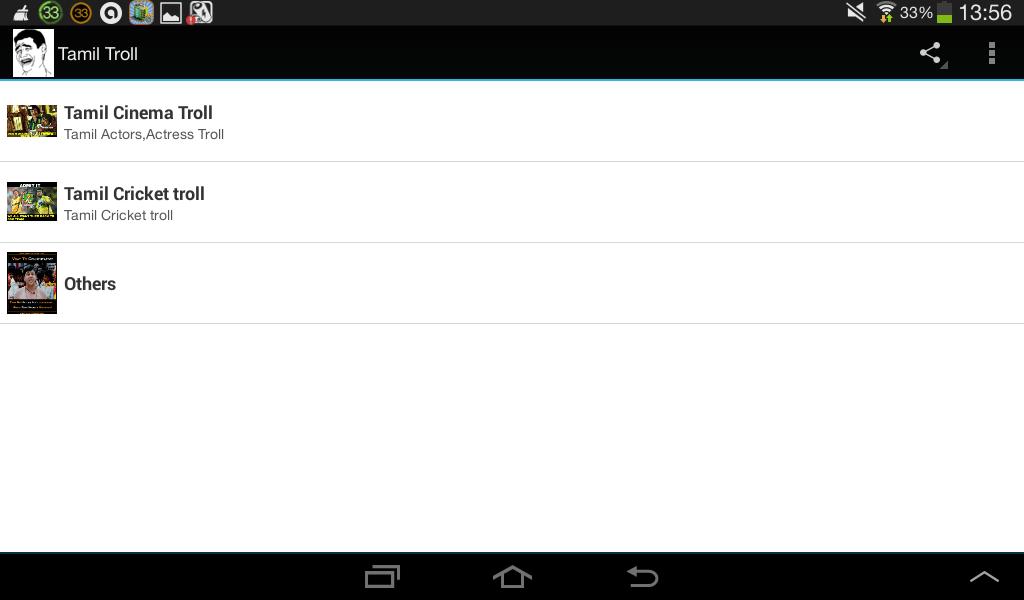Image resolution: width=1024 pixels, height=600 pixels.
Task: Tap the green 33 battery notification icon
Action: click(50, 12)
